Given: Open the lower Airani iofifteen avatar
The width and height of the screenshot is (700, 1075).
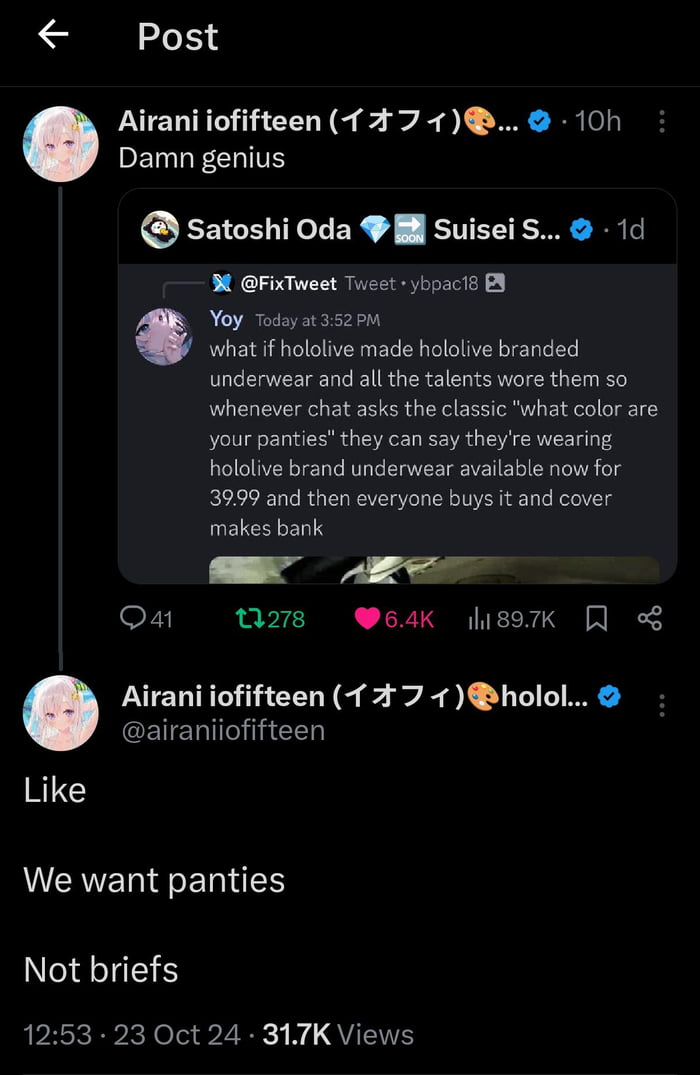Looking at the screenshot, I should (x=61, y=712).
